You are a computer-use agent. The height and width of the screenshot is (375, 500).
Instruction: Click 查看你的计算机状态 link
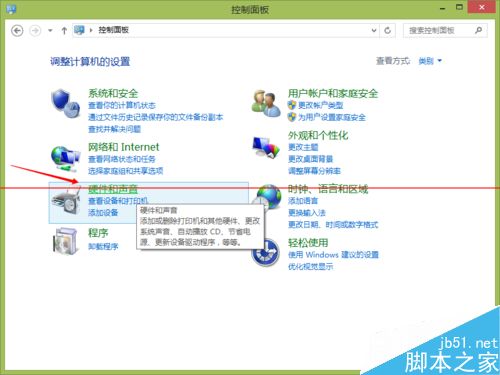click(x=122, y=105)
